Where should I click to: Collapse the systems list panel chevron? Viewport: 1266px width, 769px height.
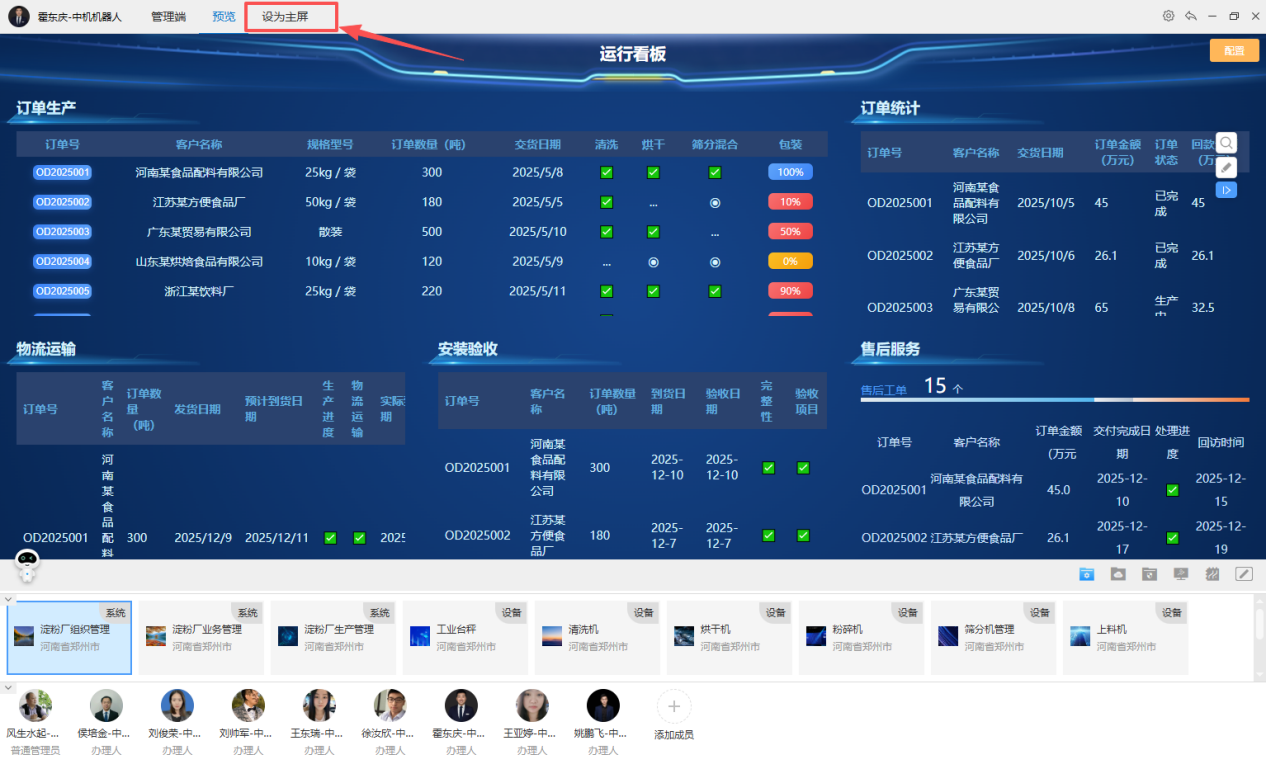8,599
